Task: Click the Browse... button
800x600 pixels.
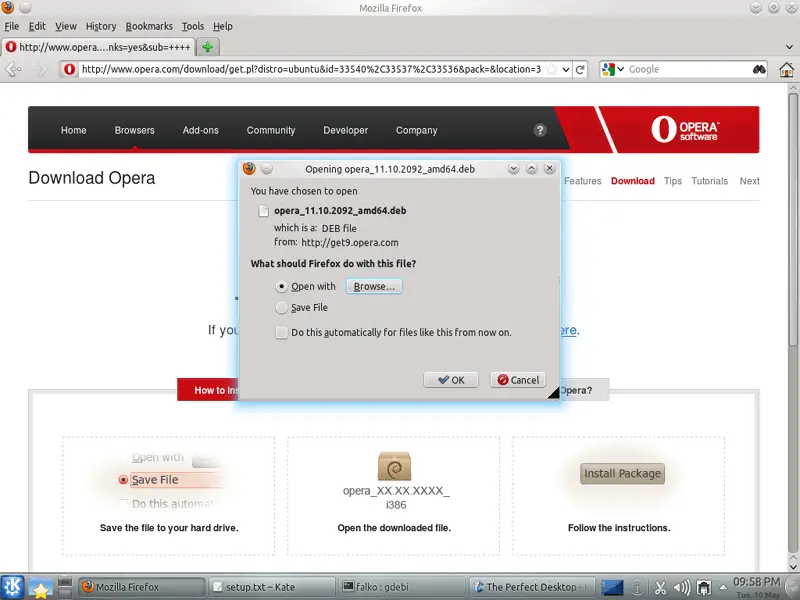Action: 374,286
